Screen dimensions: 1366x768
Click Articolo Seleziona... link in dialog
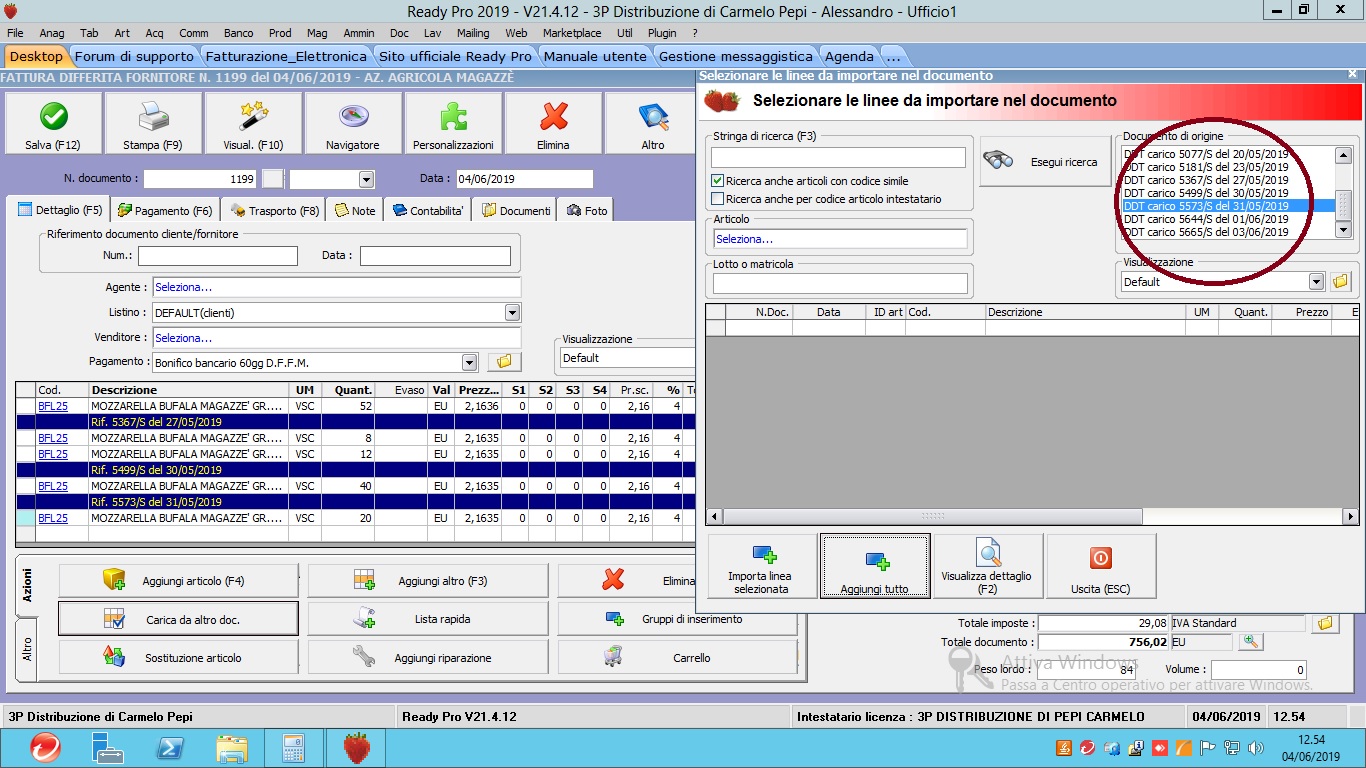[x=745, y=239]
